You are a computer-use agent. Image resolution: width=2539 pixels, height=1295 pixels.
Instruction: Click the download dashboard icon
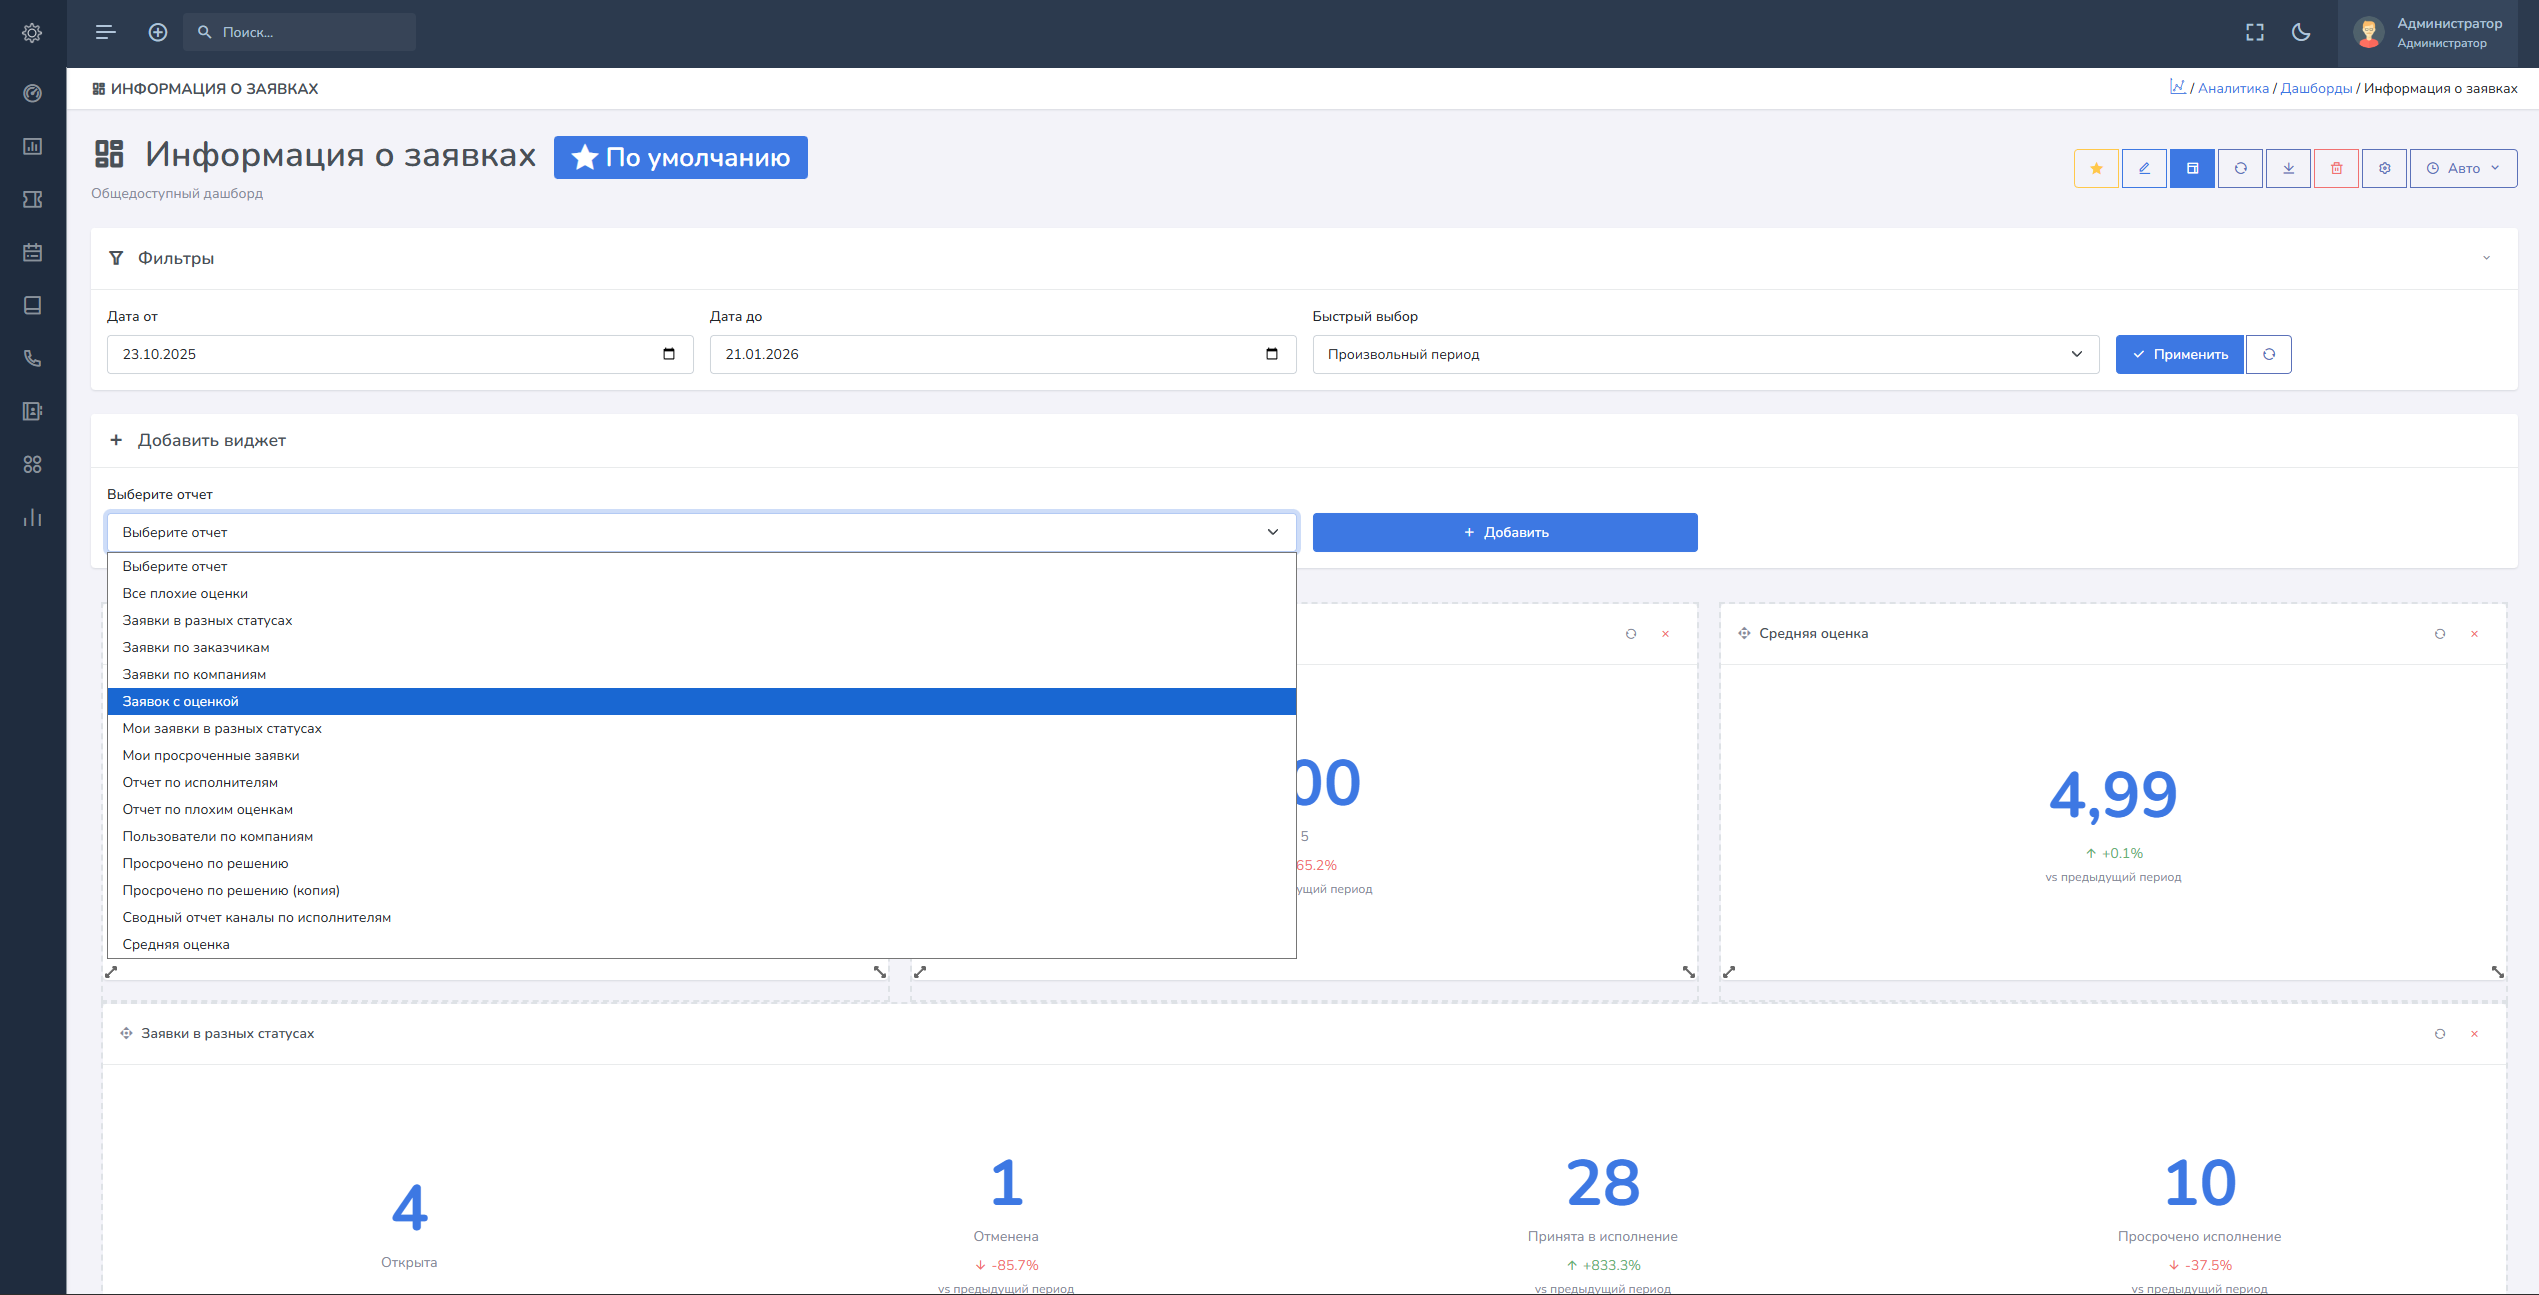click(2288, 168)
